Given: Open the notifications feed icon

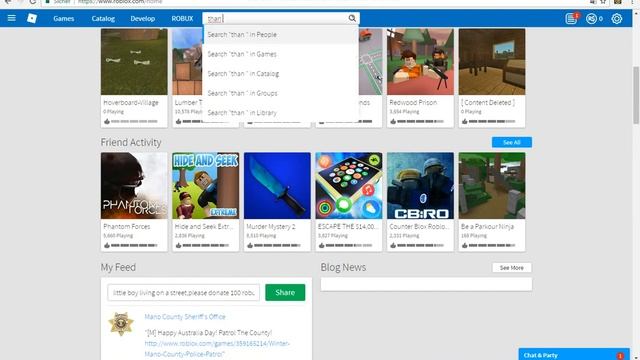Looking at the screenshot, I should coord(572,18).
